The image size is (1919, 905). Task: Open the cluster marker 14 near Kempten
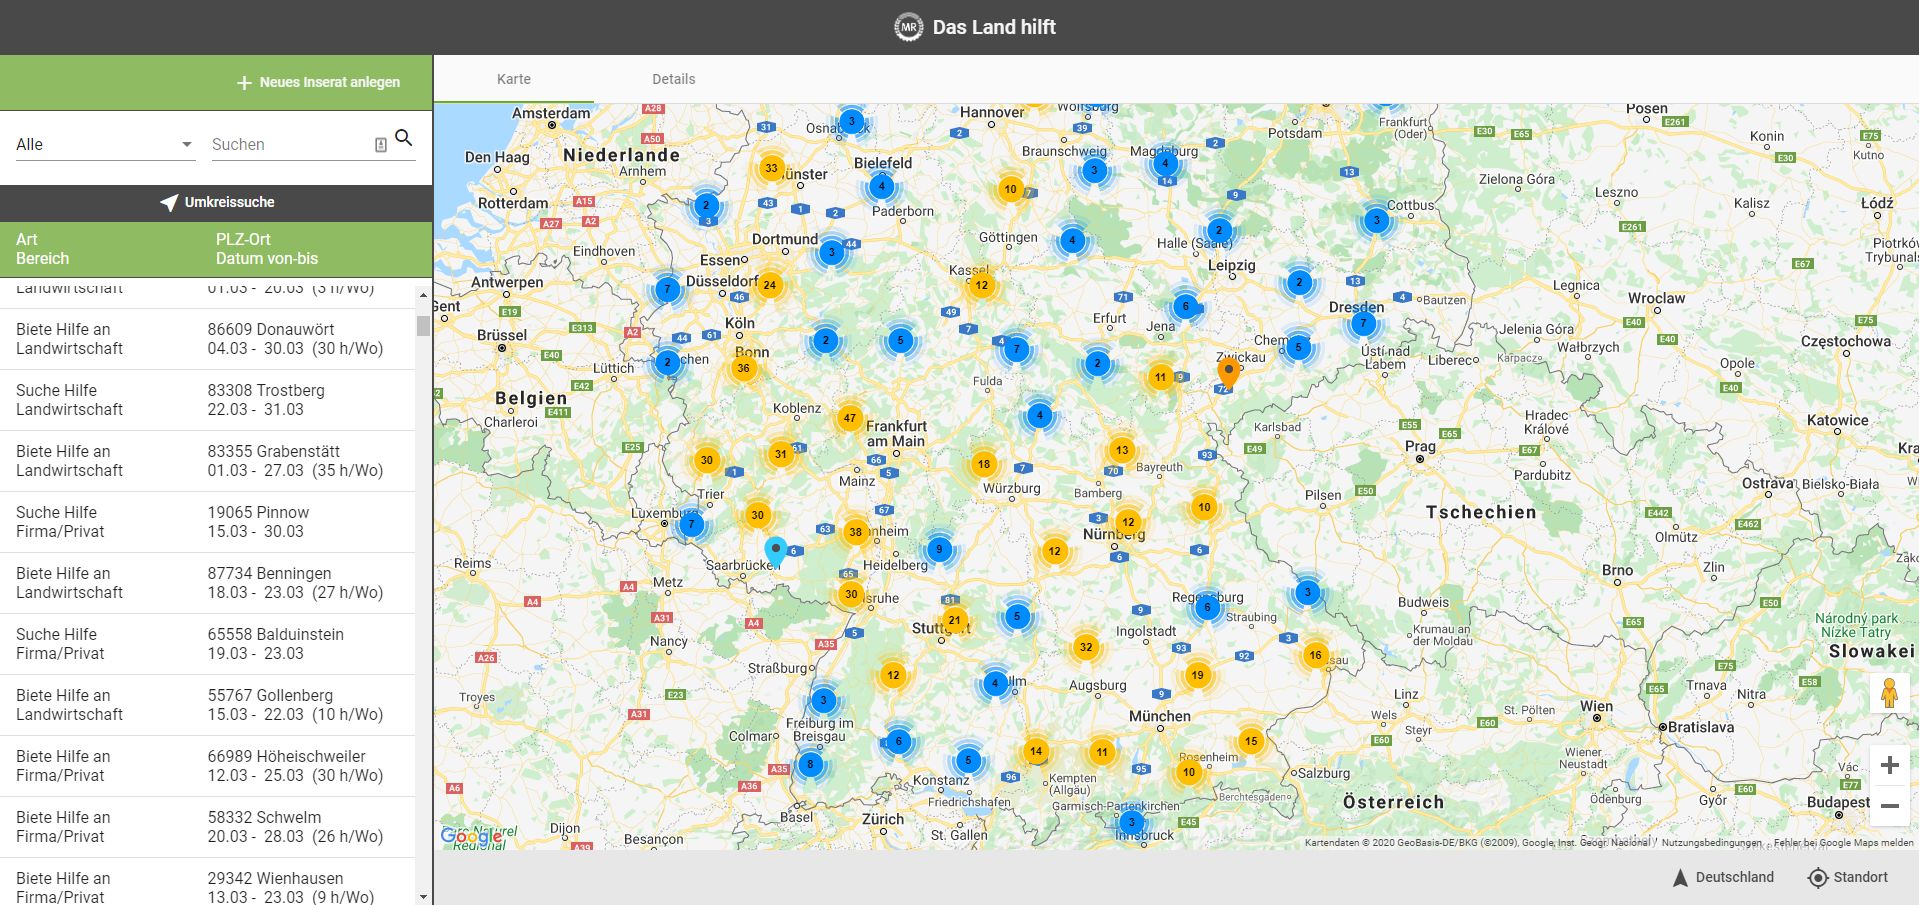pos(1035,751)
